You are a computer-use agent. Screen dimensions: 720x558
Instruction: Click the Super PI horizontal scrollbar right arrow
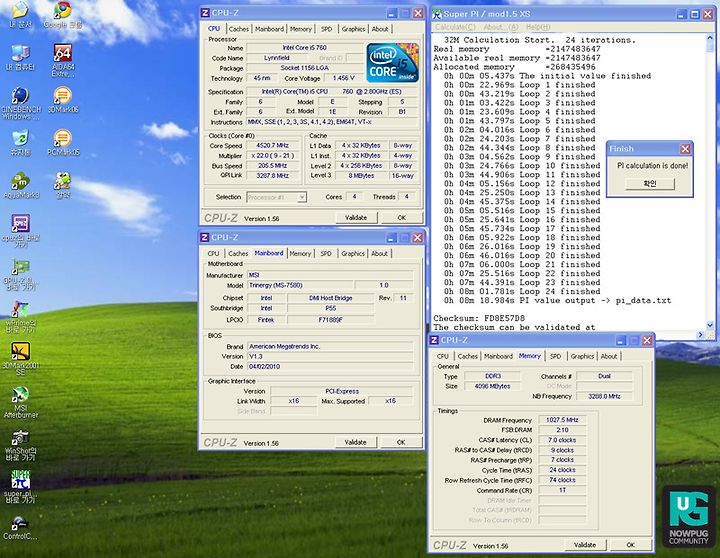pyautogui.click(x=701, y=335)
